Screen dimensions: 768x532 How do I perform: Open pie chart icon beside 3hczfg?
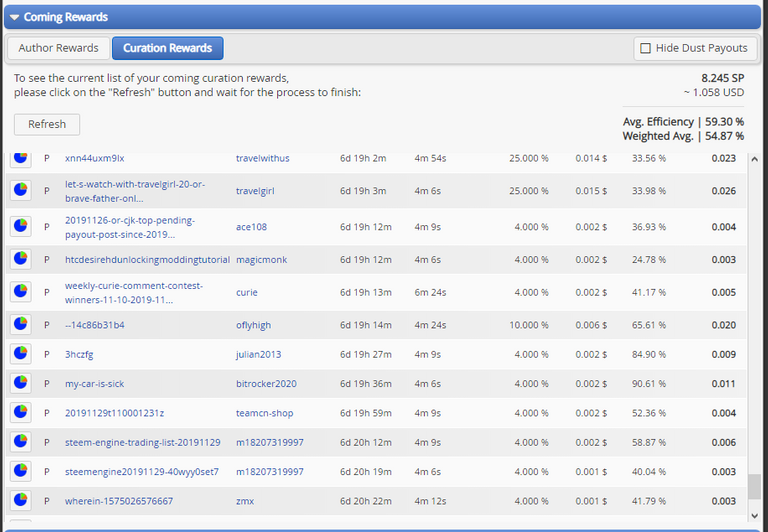click(x=20, y=354)
